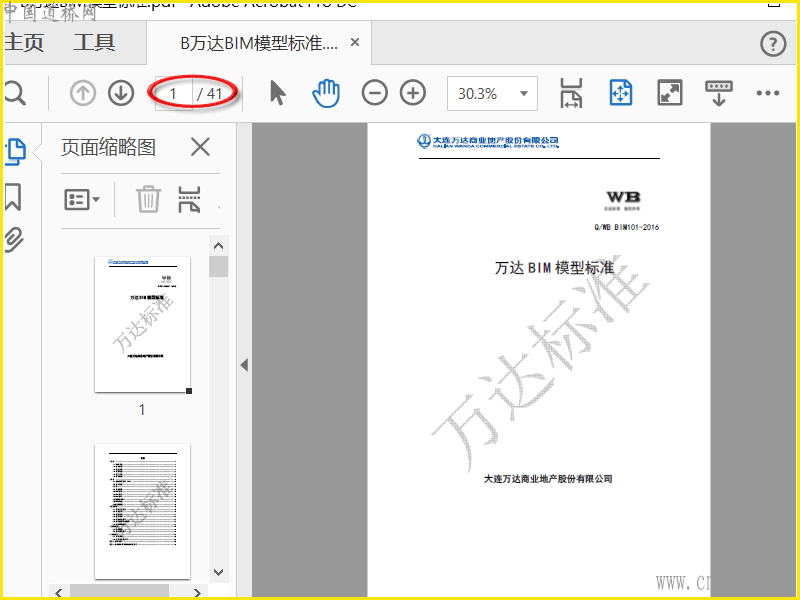Image resolution: width=800 pixels, height=600 pixels.
Task: Open the bookmarks panel icon
Action: pos(13,197)
